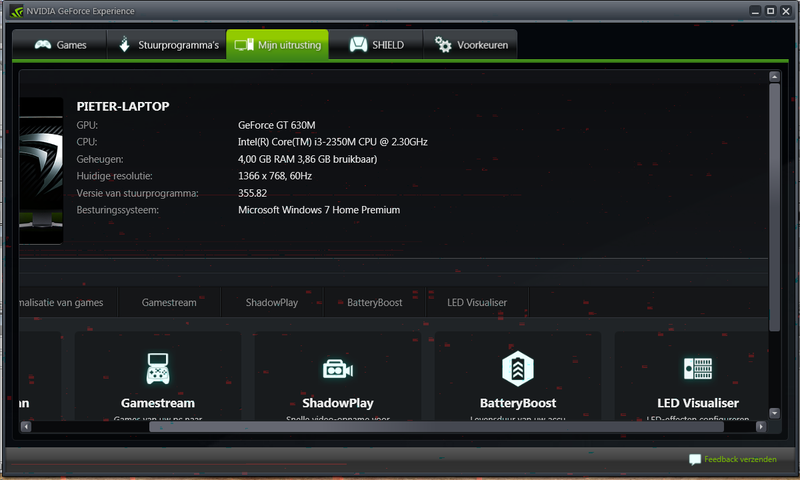Click the driver download arrow icon
800x480 pixels.
click(124, 44)
